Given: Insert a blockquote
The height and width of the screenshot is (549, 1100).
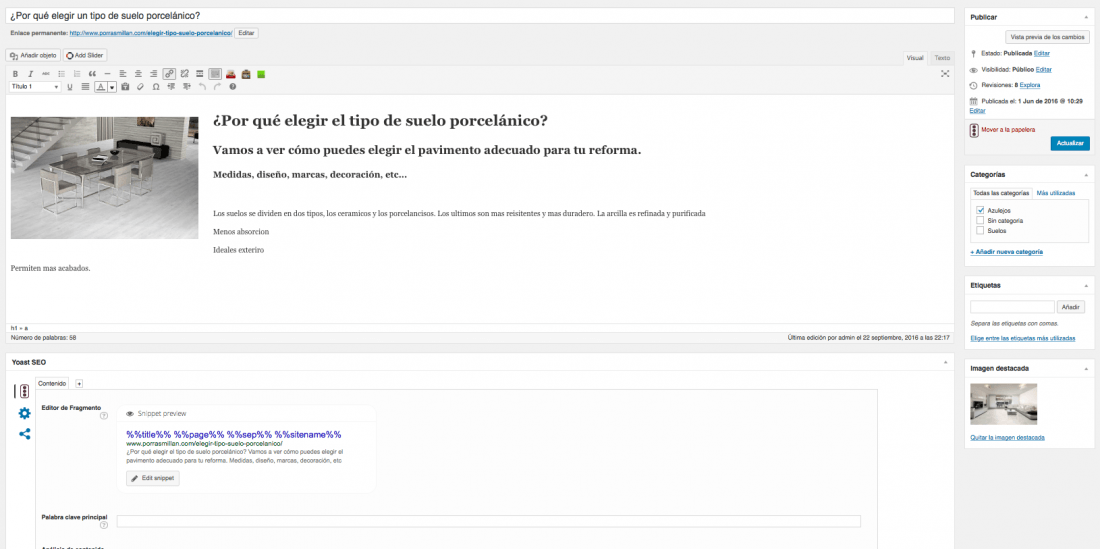Looking at the screenshot, I should (92, 74).
